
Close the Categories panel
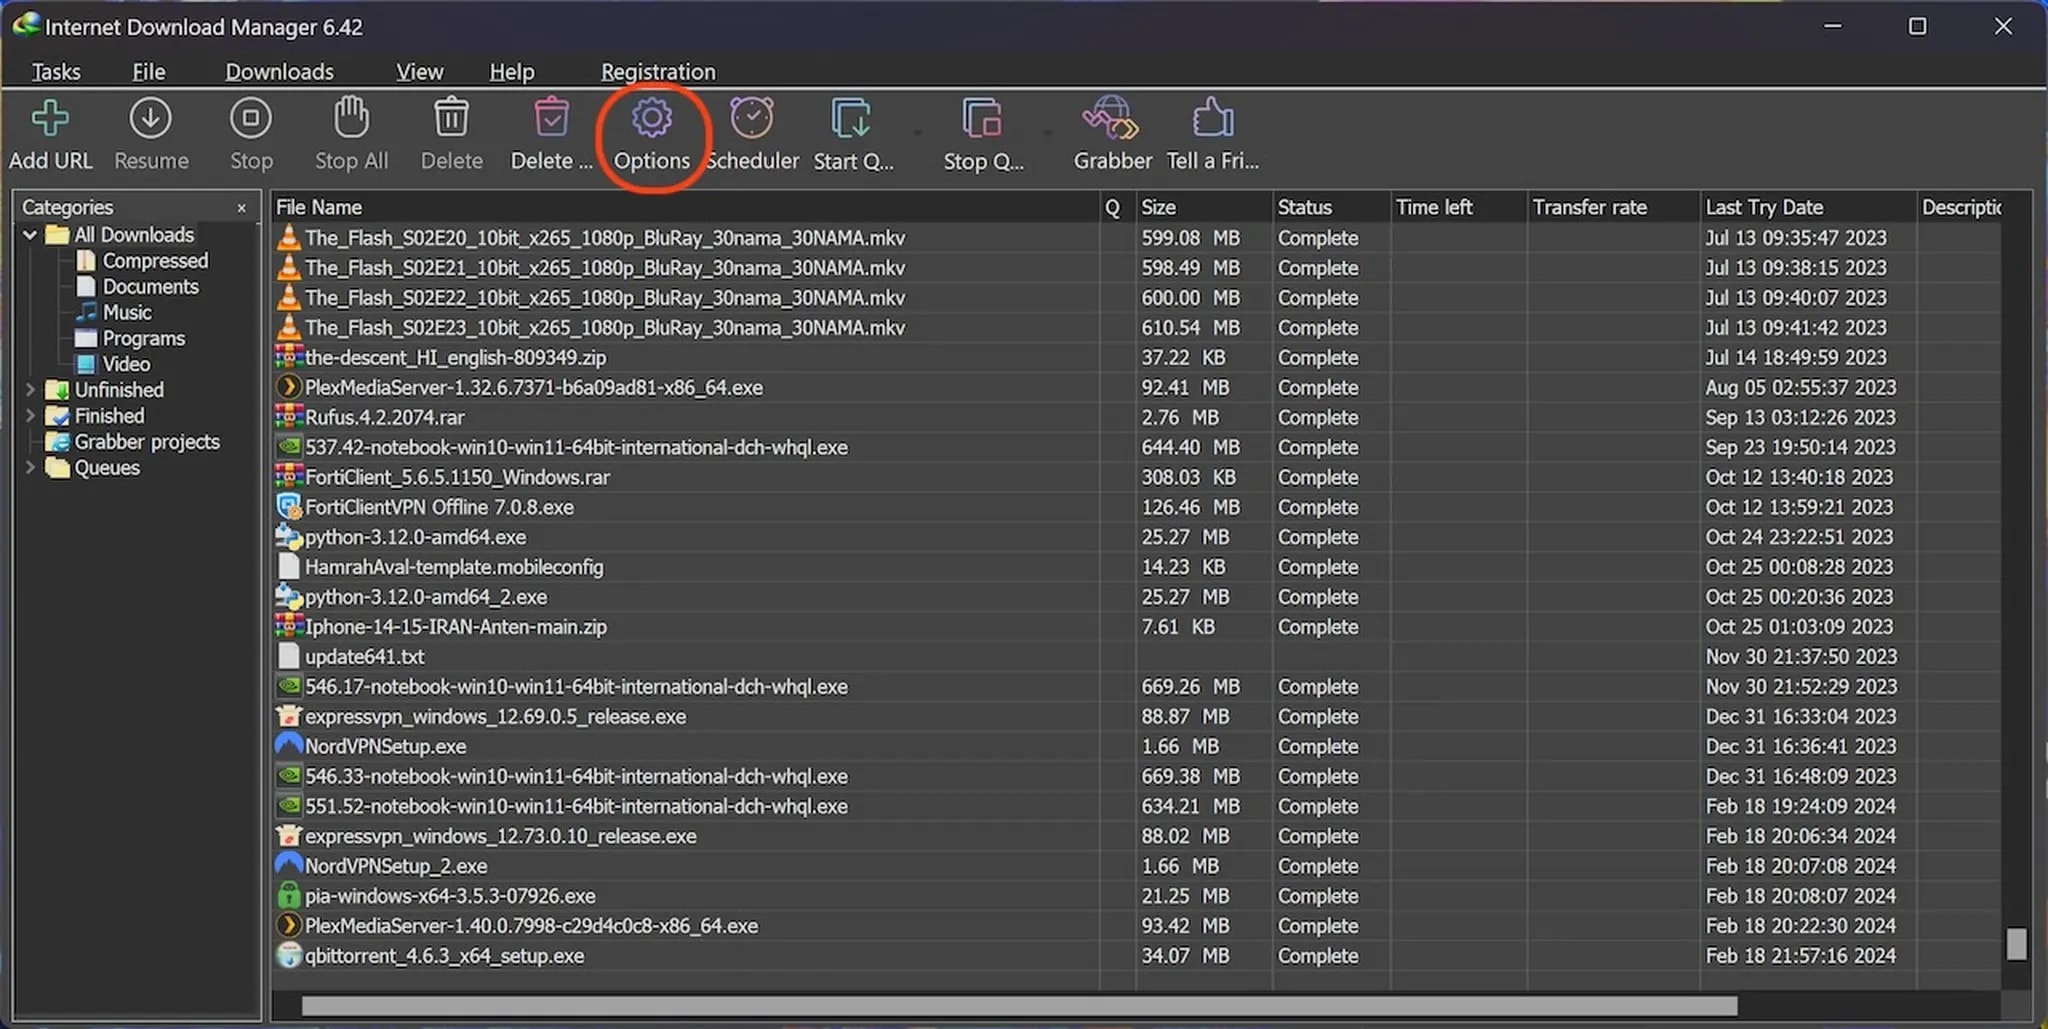pyautogui.click(x=241, y=208)
